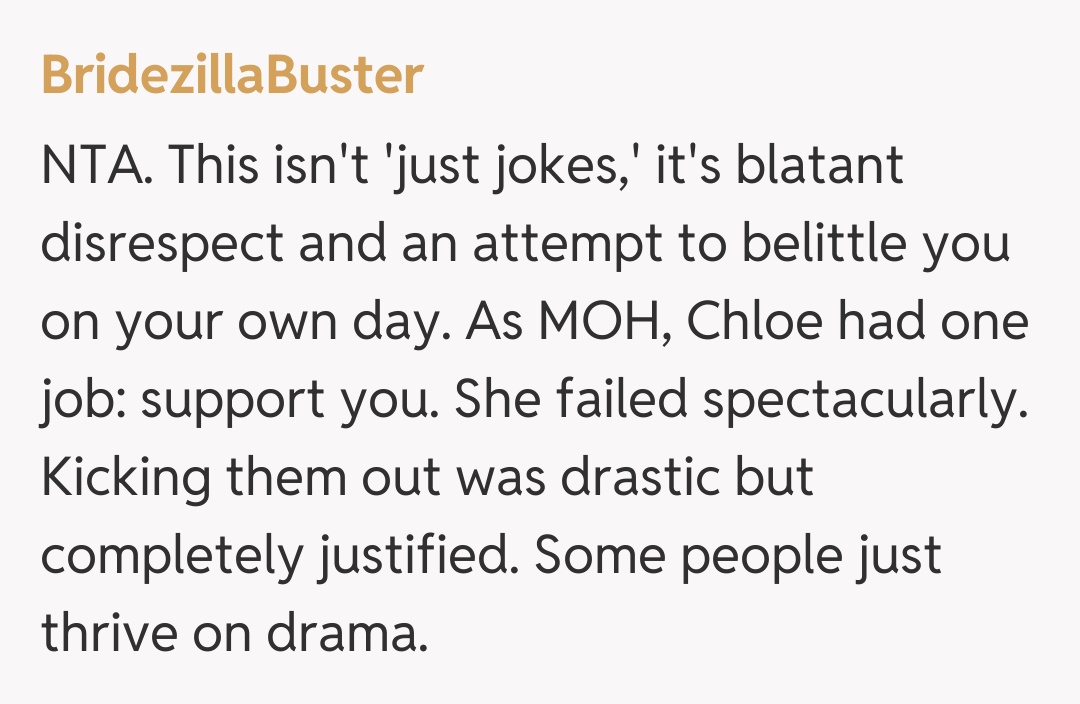Image resolution: width=1080 pixels, height=704 pixels.
Task: Click the word 'Kicking' in the comment
Action: 125,478
